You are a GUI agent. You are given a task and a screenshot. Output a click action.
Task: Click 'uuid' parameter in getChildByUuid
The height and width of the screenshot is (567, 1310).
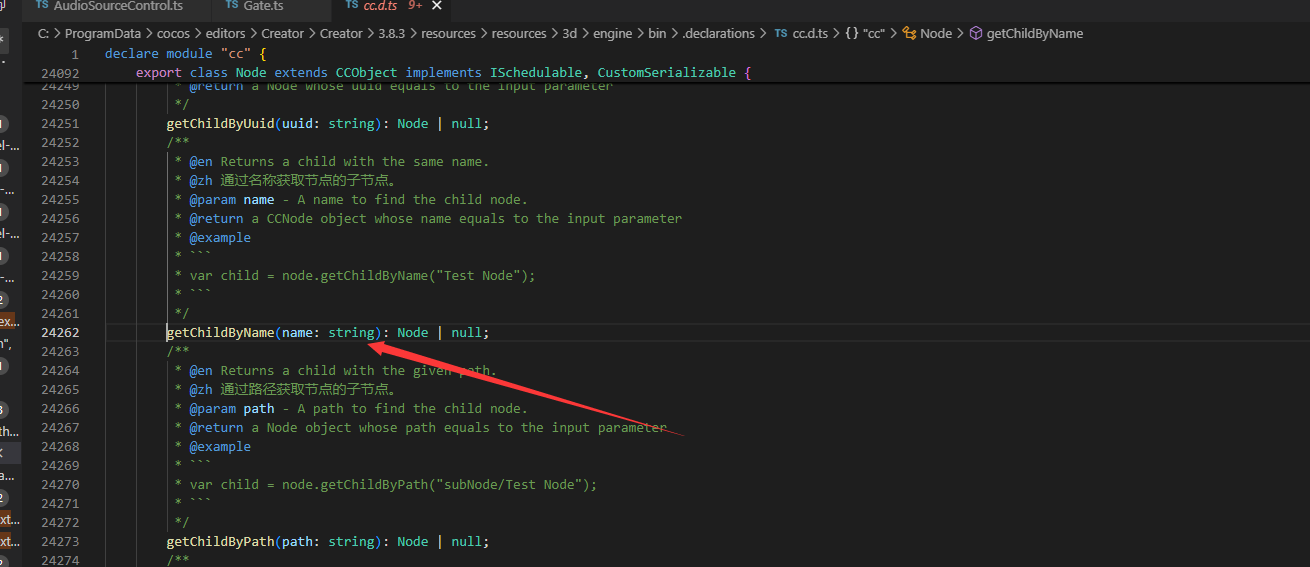coord(297,124)
